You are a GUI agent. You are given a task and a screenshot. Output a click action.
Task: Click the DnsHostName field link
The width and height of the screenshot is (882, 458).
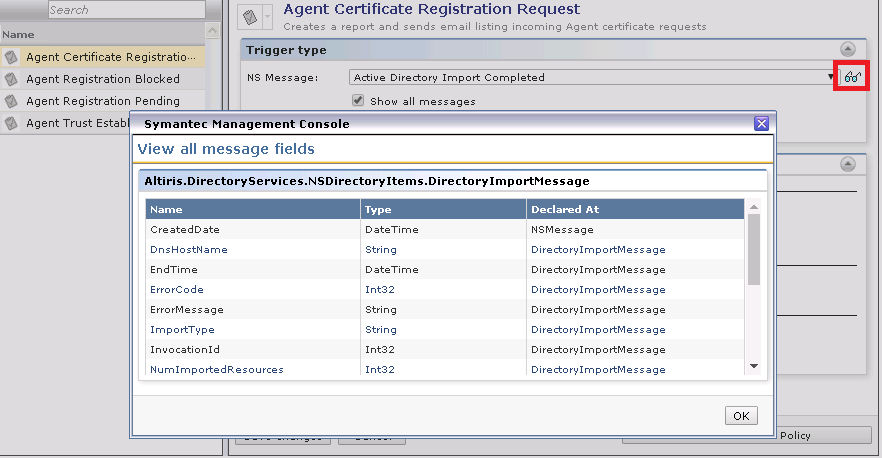click(x=189, y=249)
